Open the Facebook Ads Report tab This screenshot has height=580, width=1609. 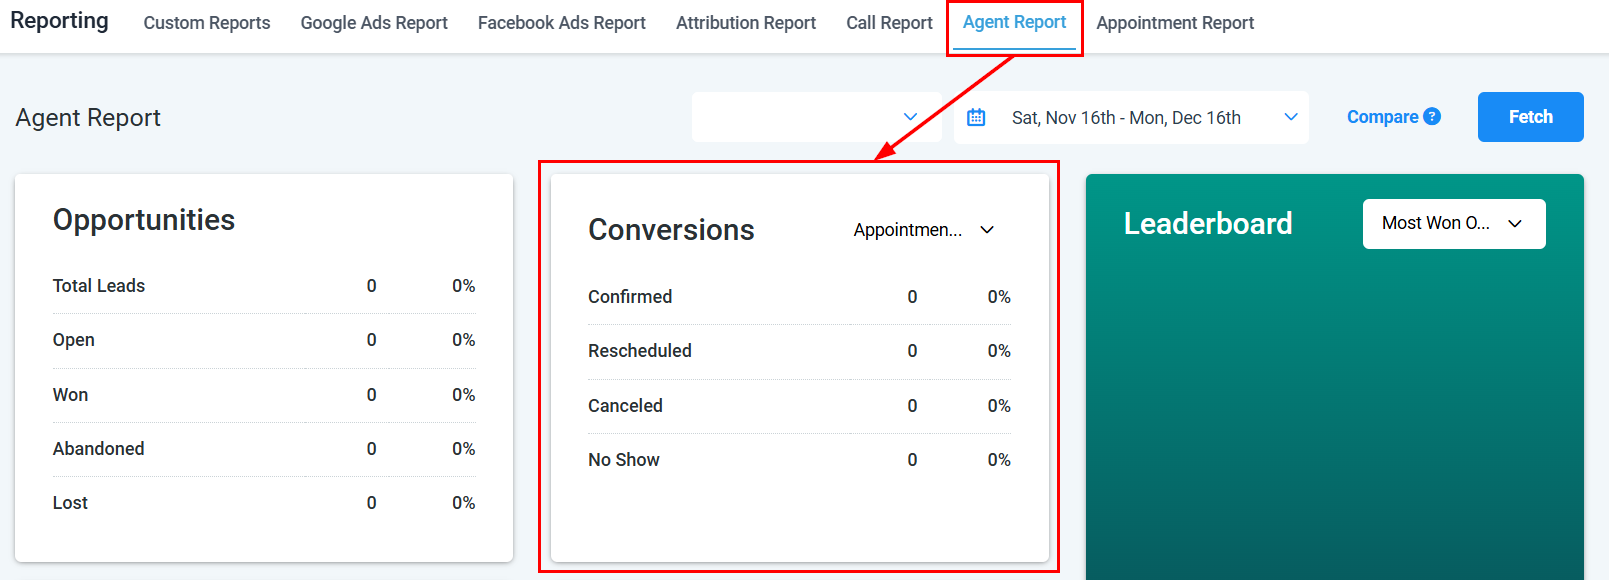pos(561,23)
